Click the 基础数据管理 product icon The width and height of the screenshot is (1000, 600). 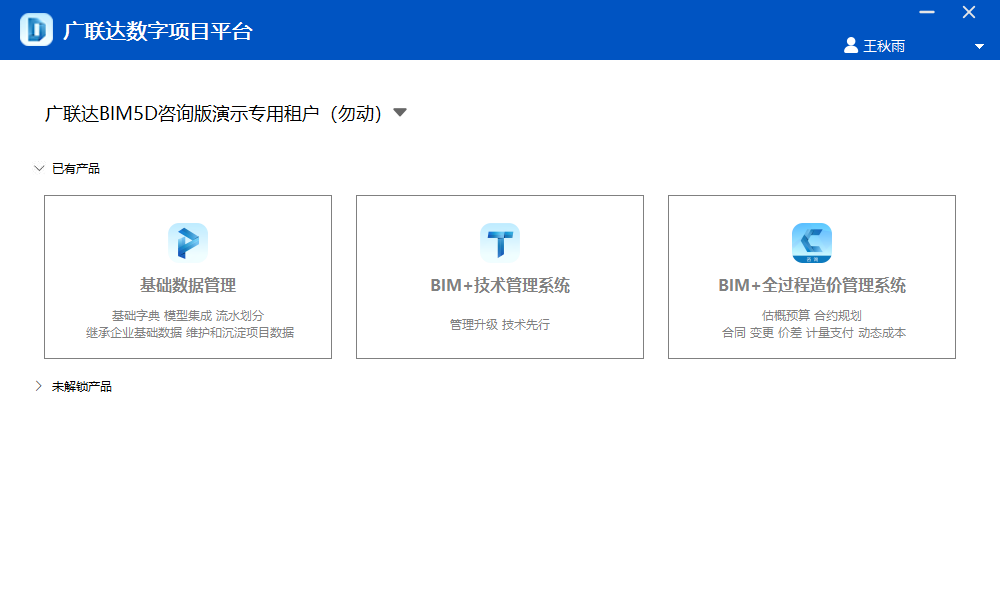point(188,243)
